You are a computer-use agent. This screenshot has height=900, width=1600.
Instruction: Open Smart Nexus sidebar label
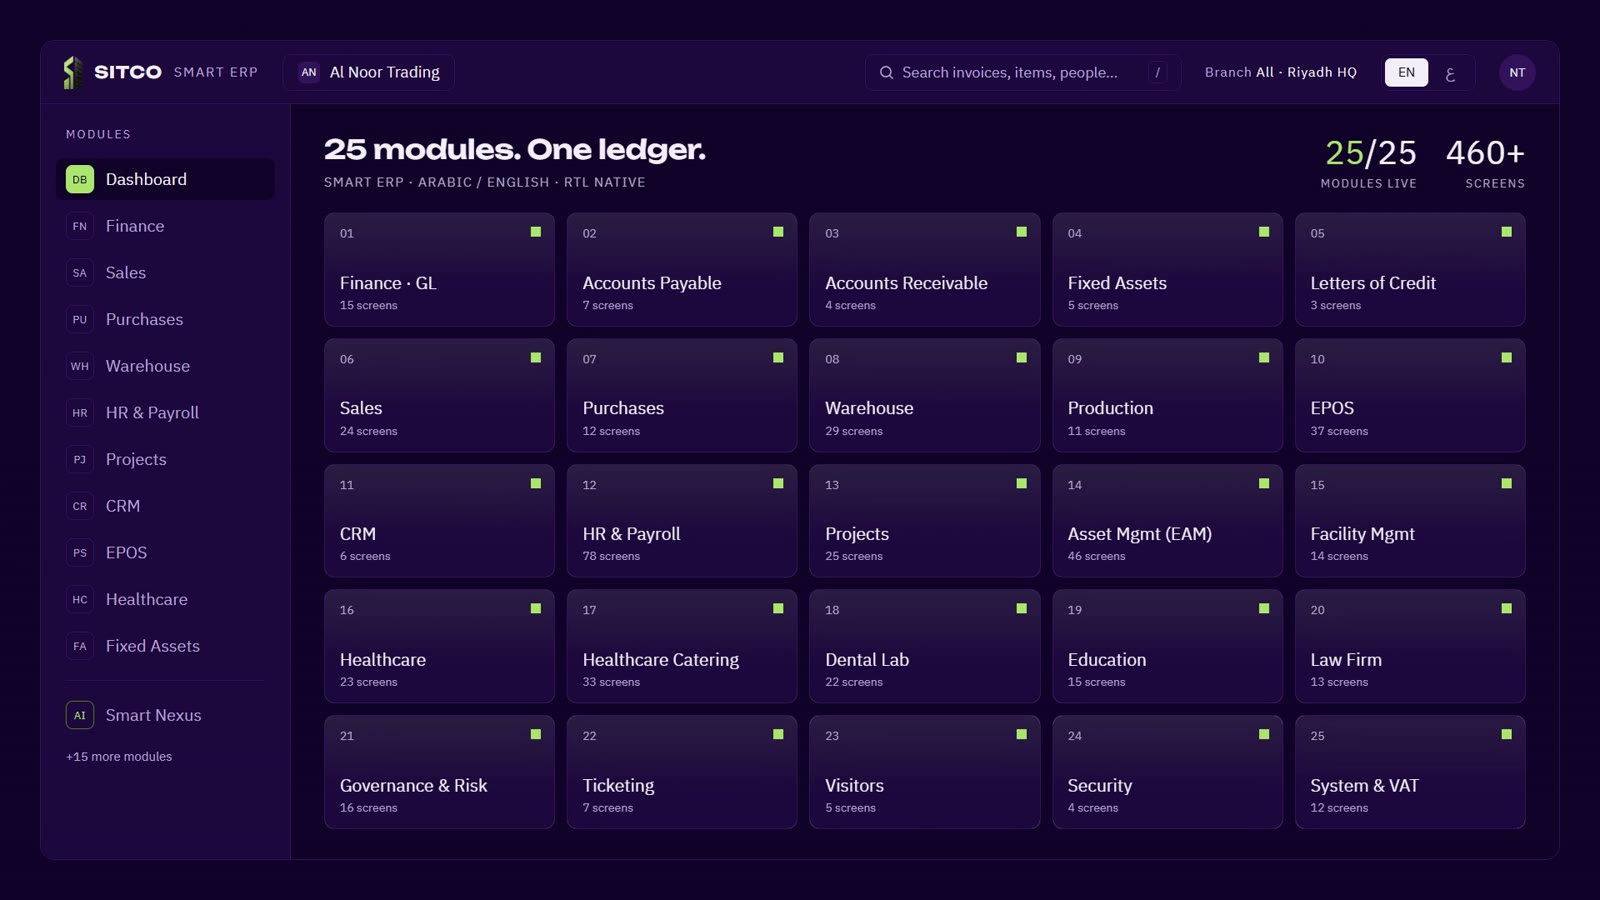pyautogui.click(x=154, y=715)
